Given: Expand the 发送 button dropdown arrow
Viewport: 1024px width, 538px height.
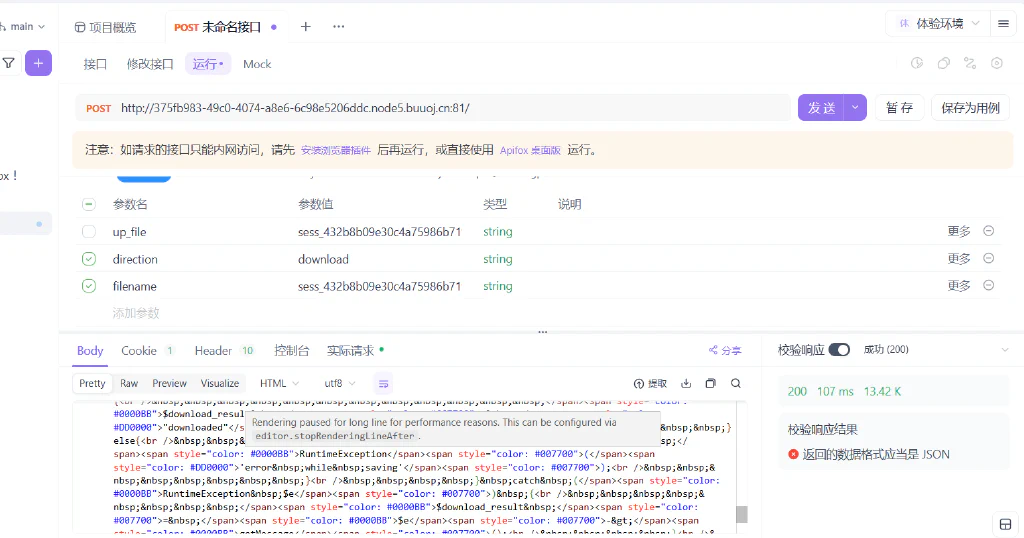Looking at the screenshot, I should coord(855,108).
